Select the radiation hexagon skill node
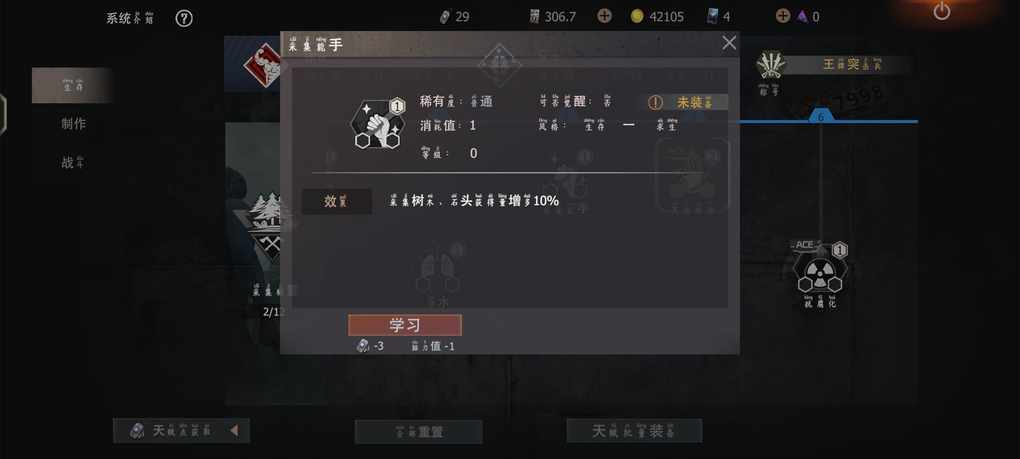The image size is (1020, 459). pyautogui.click(x=820, y=274)
